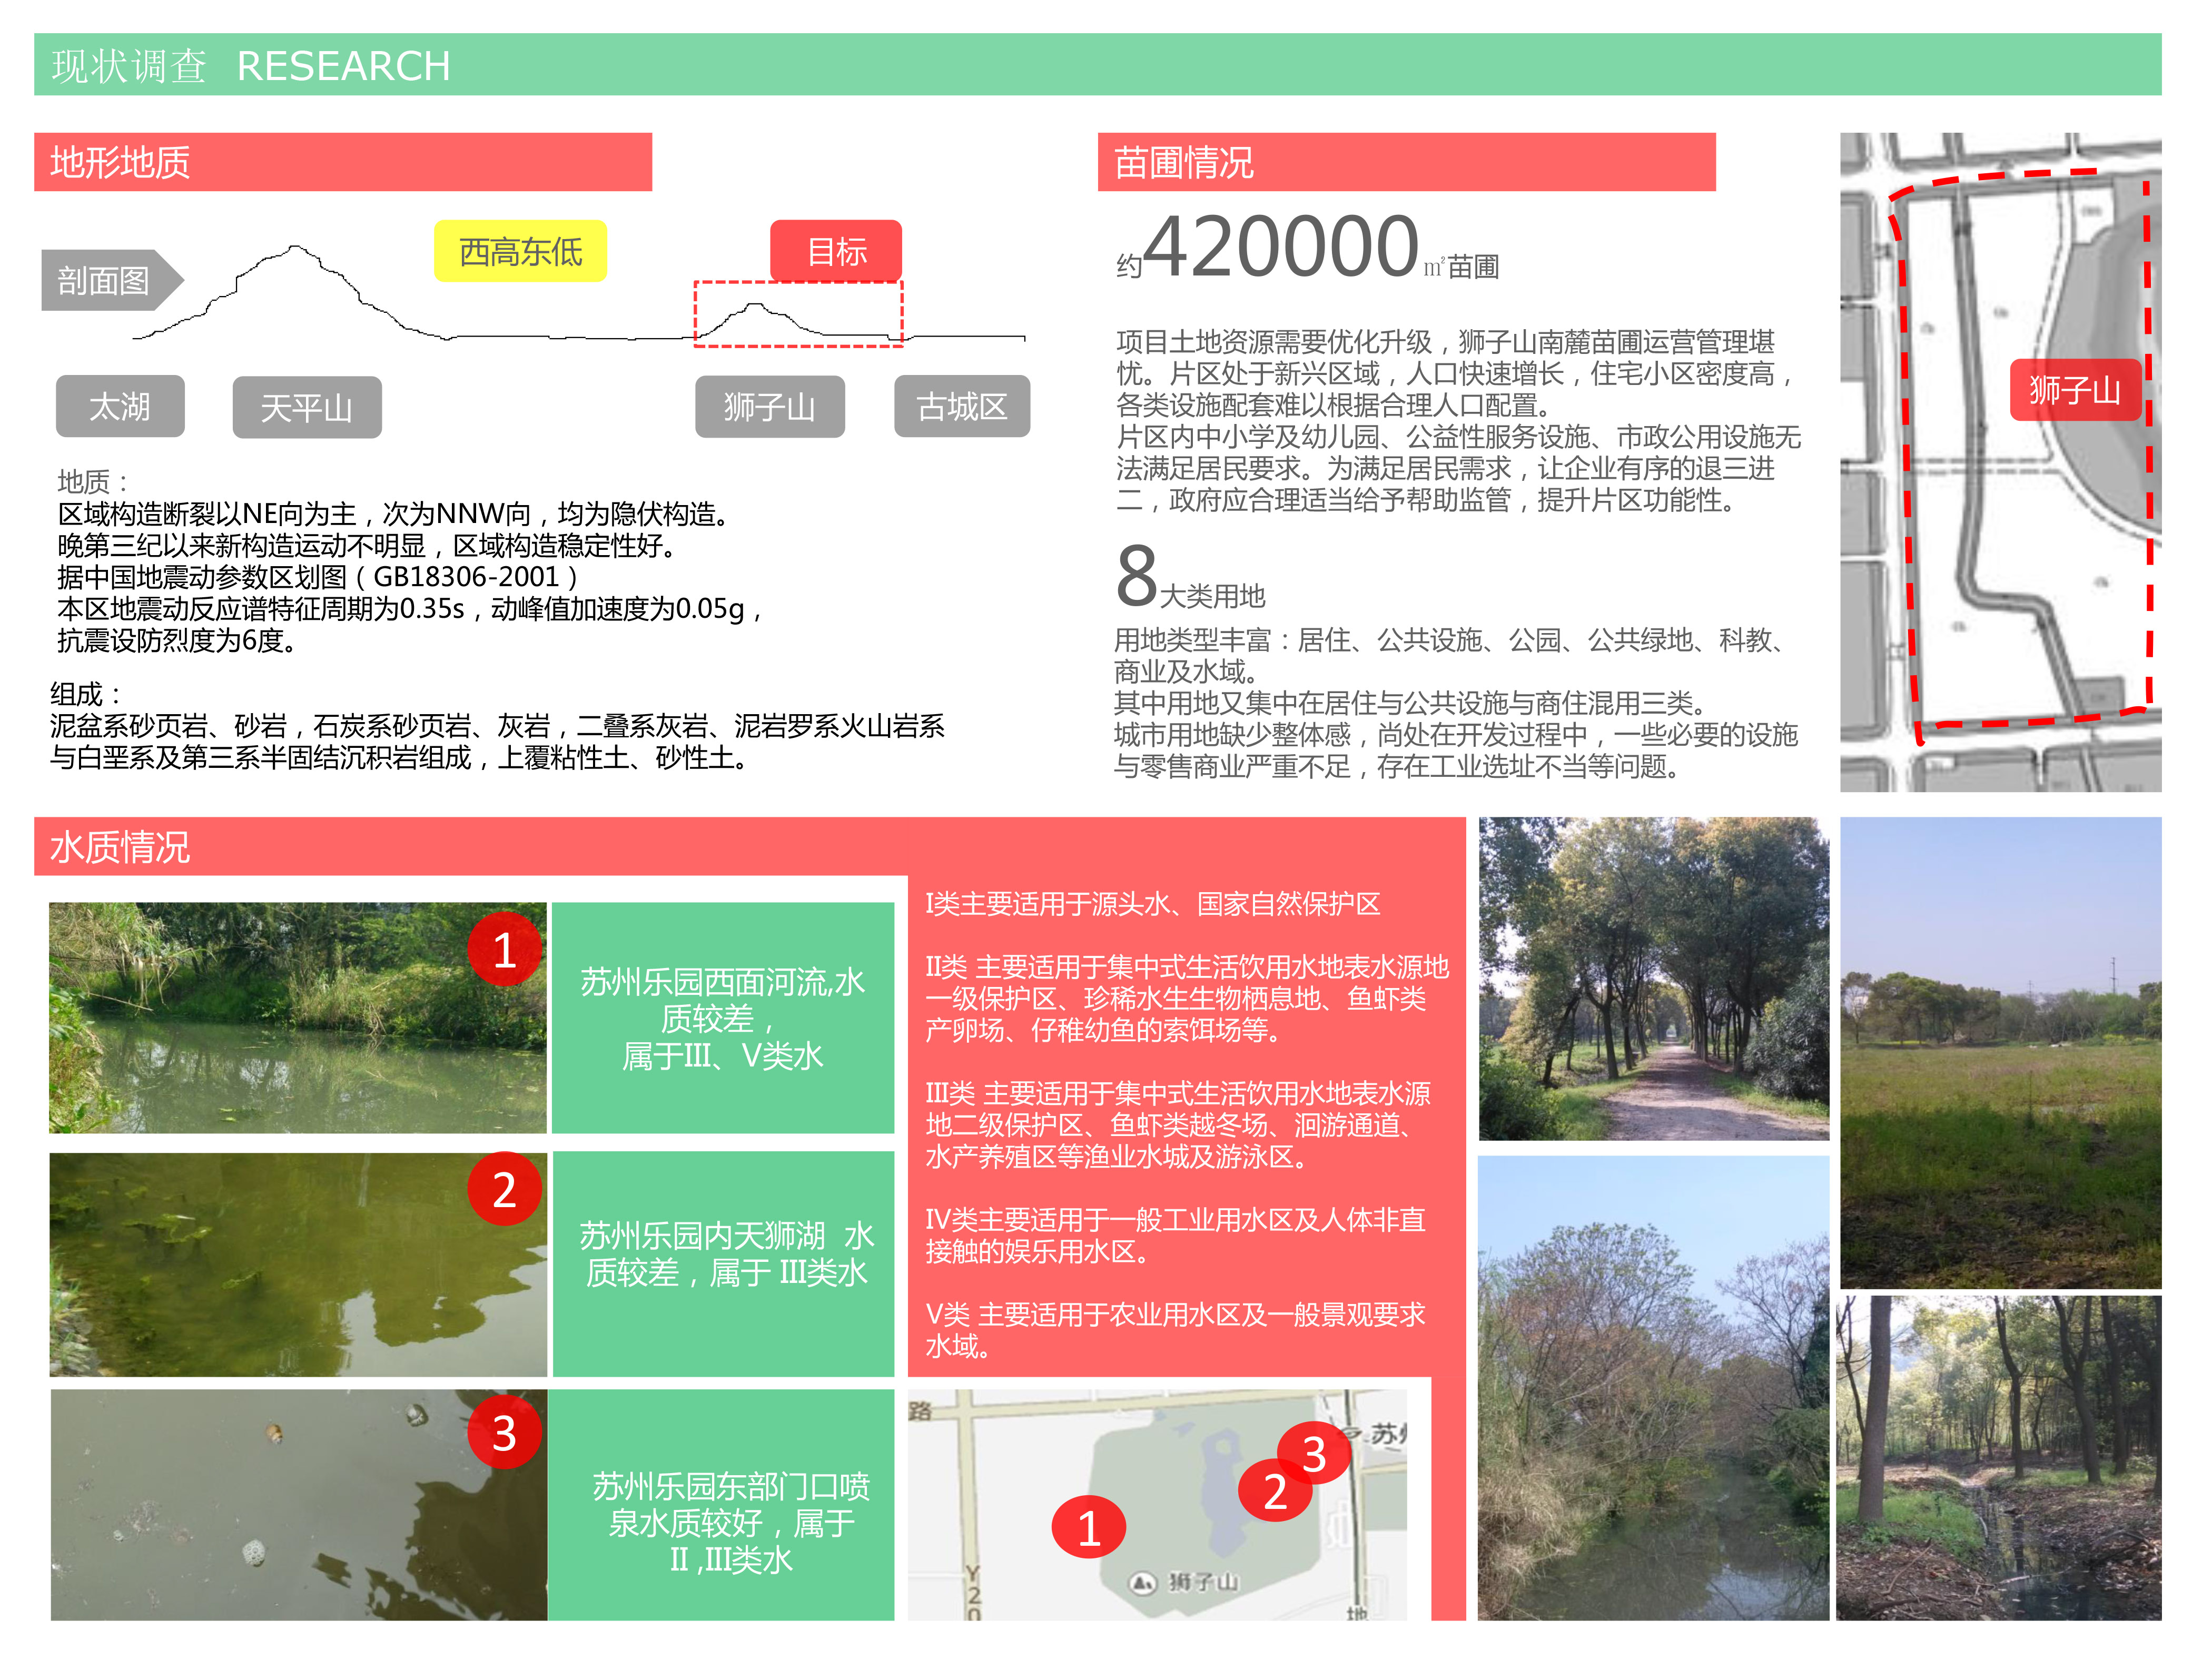
Task: Select the 地形地质 section header
Action: point(343,162)
